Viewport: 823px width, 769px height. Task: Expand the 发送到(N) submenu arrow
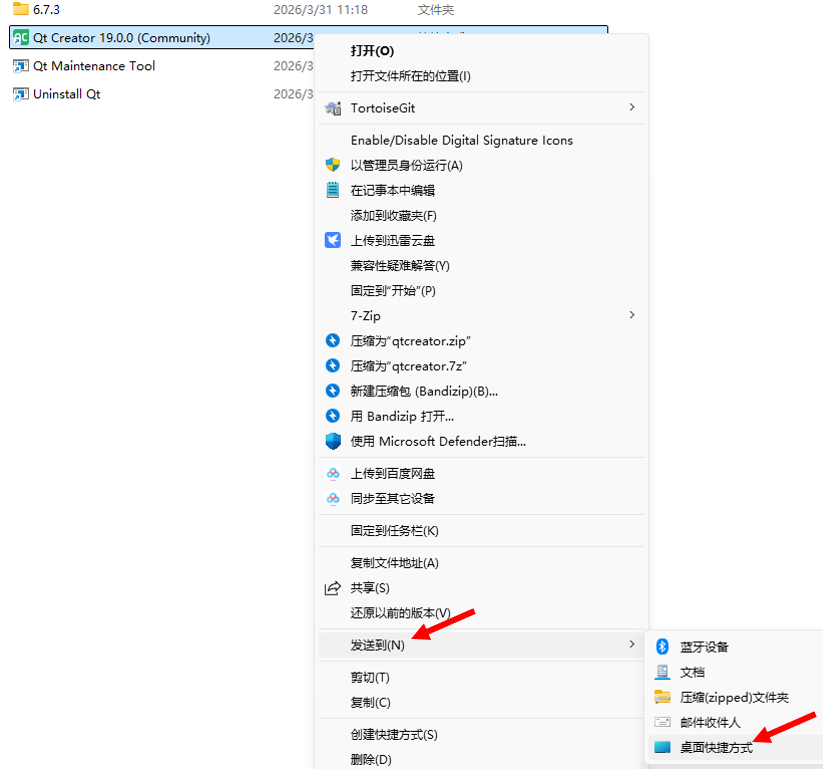coord(632,644)
